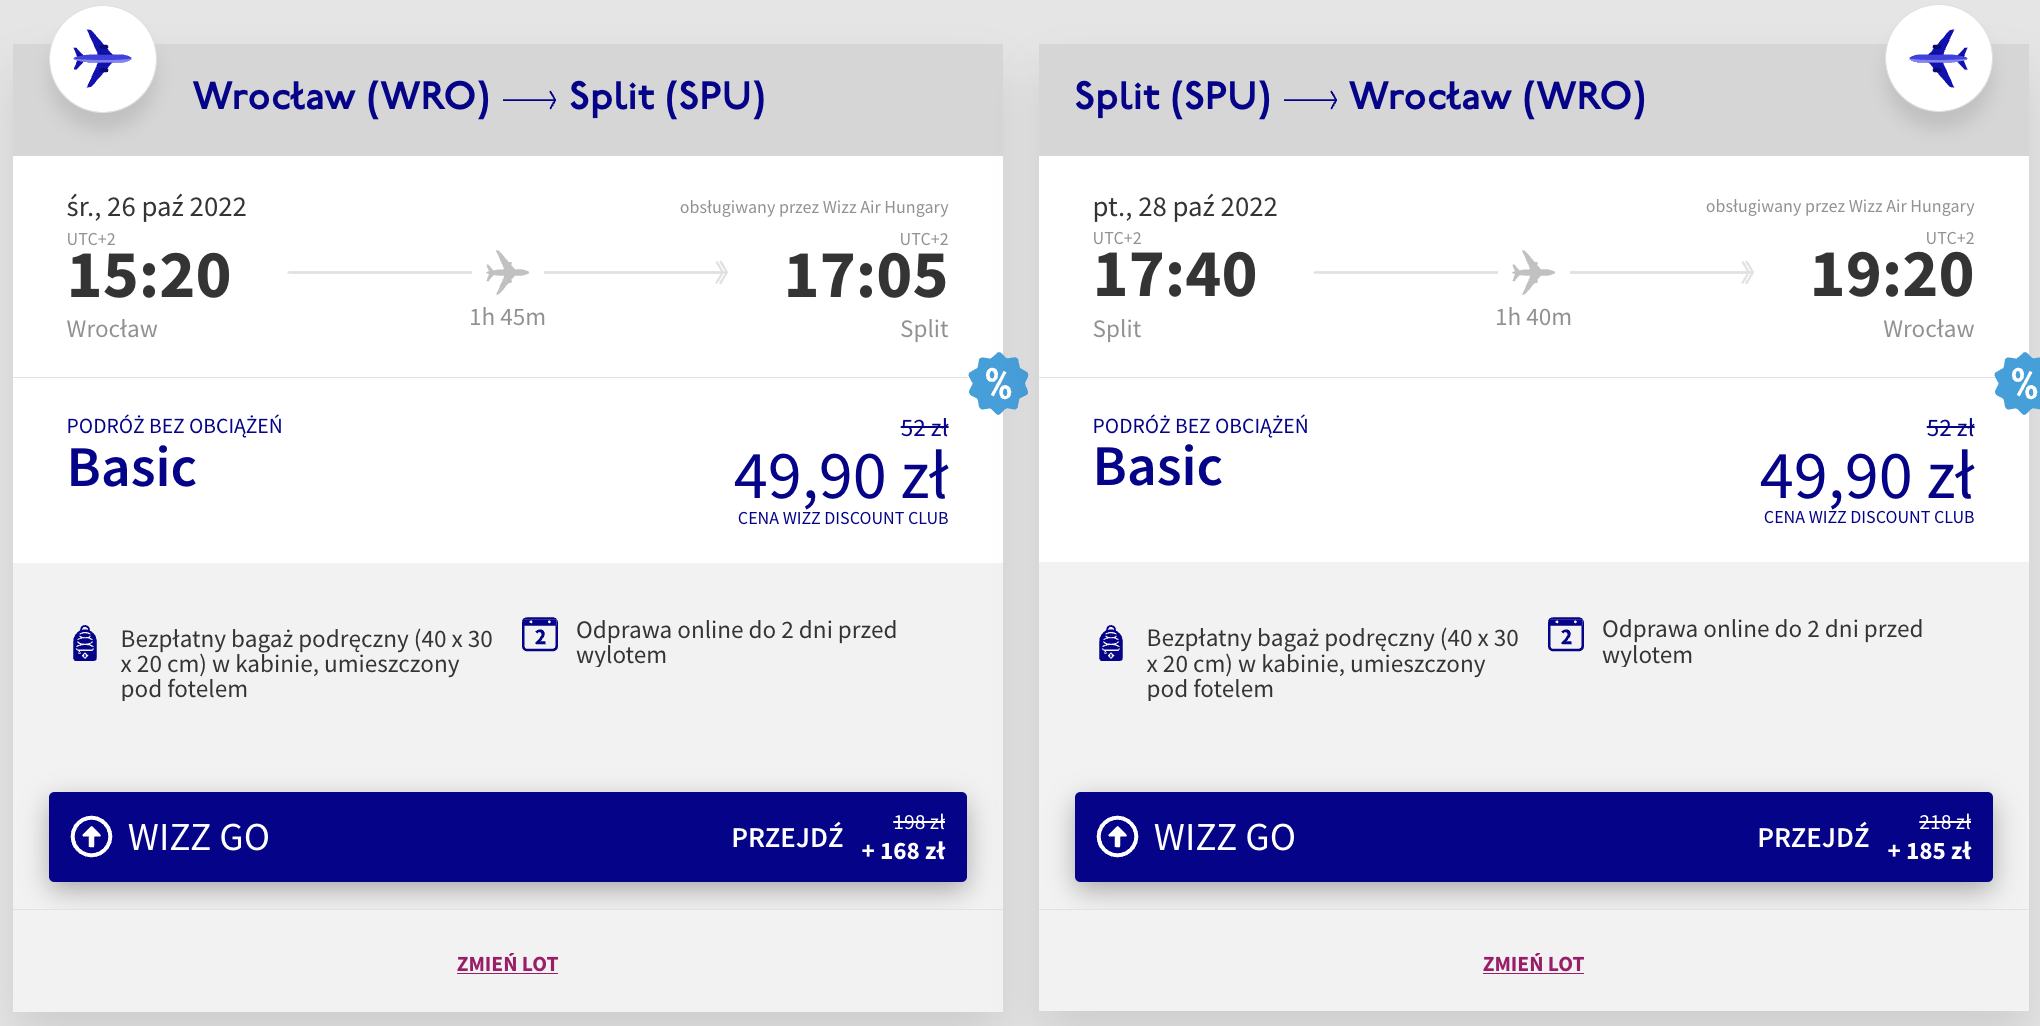Select the Basic fare on outbound flight
Viewport: 2040px width, 1026px height.
(x=132, y=467)
